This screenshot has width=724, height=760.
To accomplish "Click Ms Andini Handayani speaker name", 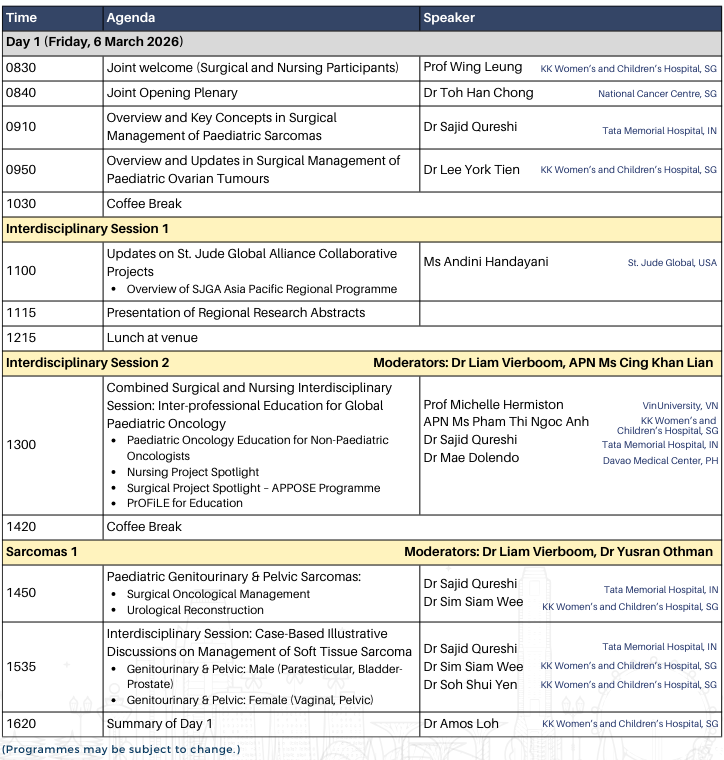I will pyautogui.click(x=486, y=262).
